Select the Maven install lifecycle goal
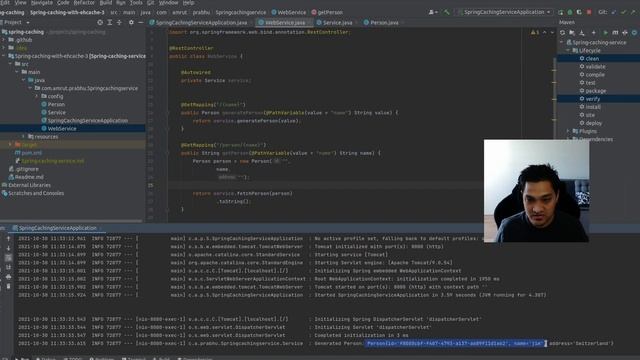 tap(593, 107)
